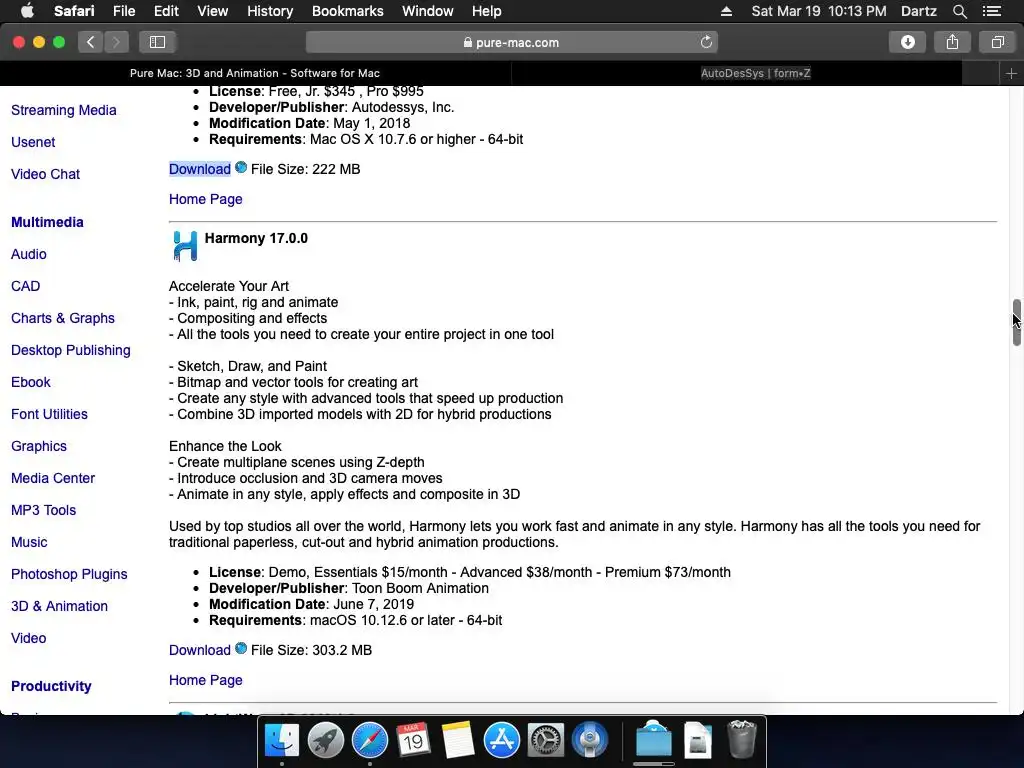This screenshot has width=1024, height=768.
Task: Click globe icon beside 222 MB download
Action: click(x=241, y=168)
